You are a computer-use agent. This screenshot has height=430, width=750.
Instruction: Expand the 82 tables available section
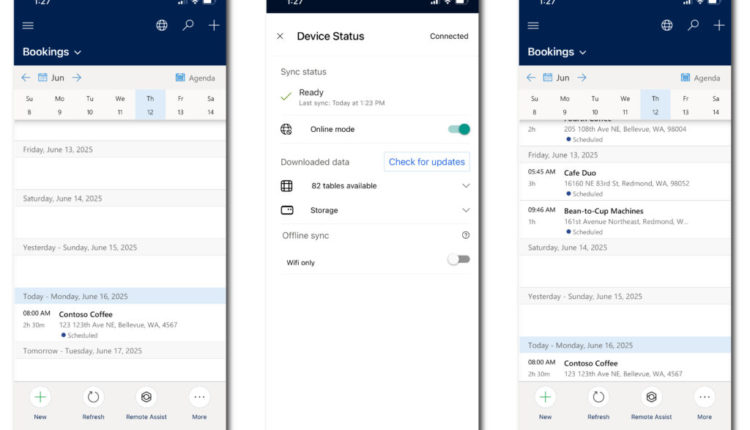(x=465, y=186)
